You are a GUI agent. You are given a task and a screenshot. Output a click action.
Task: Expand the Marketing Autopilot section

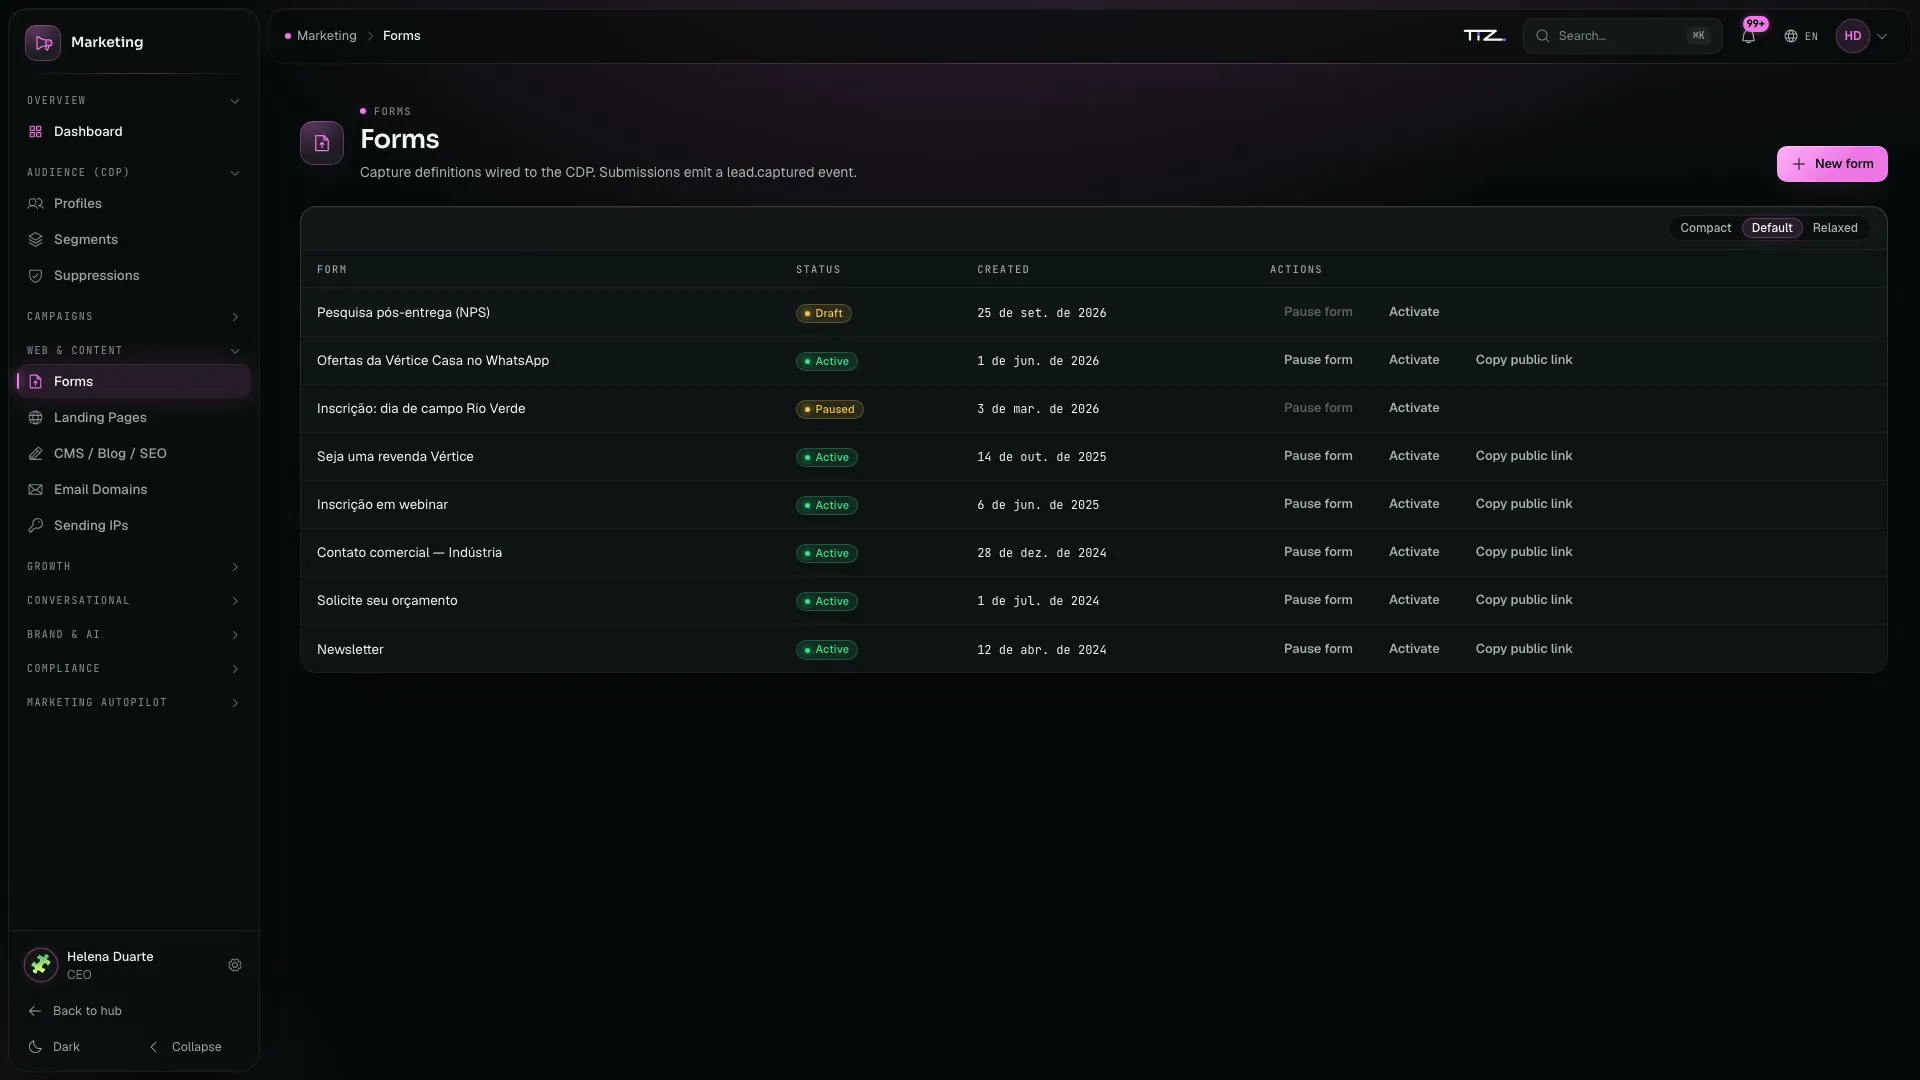pyautogui.click(x=134, y=703)
